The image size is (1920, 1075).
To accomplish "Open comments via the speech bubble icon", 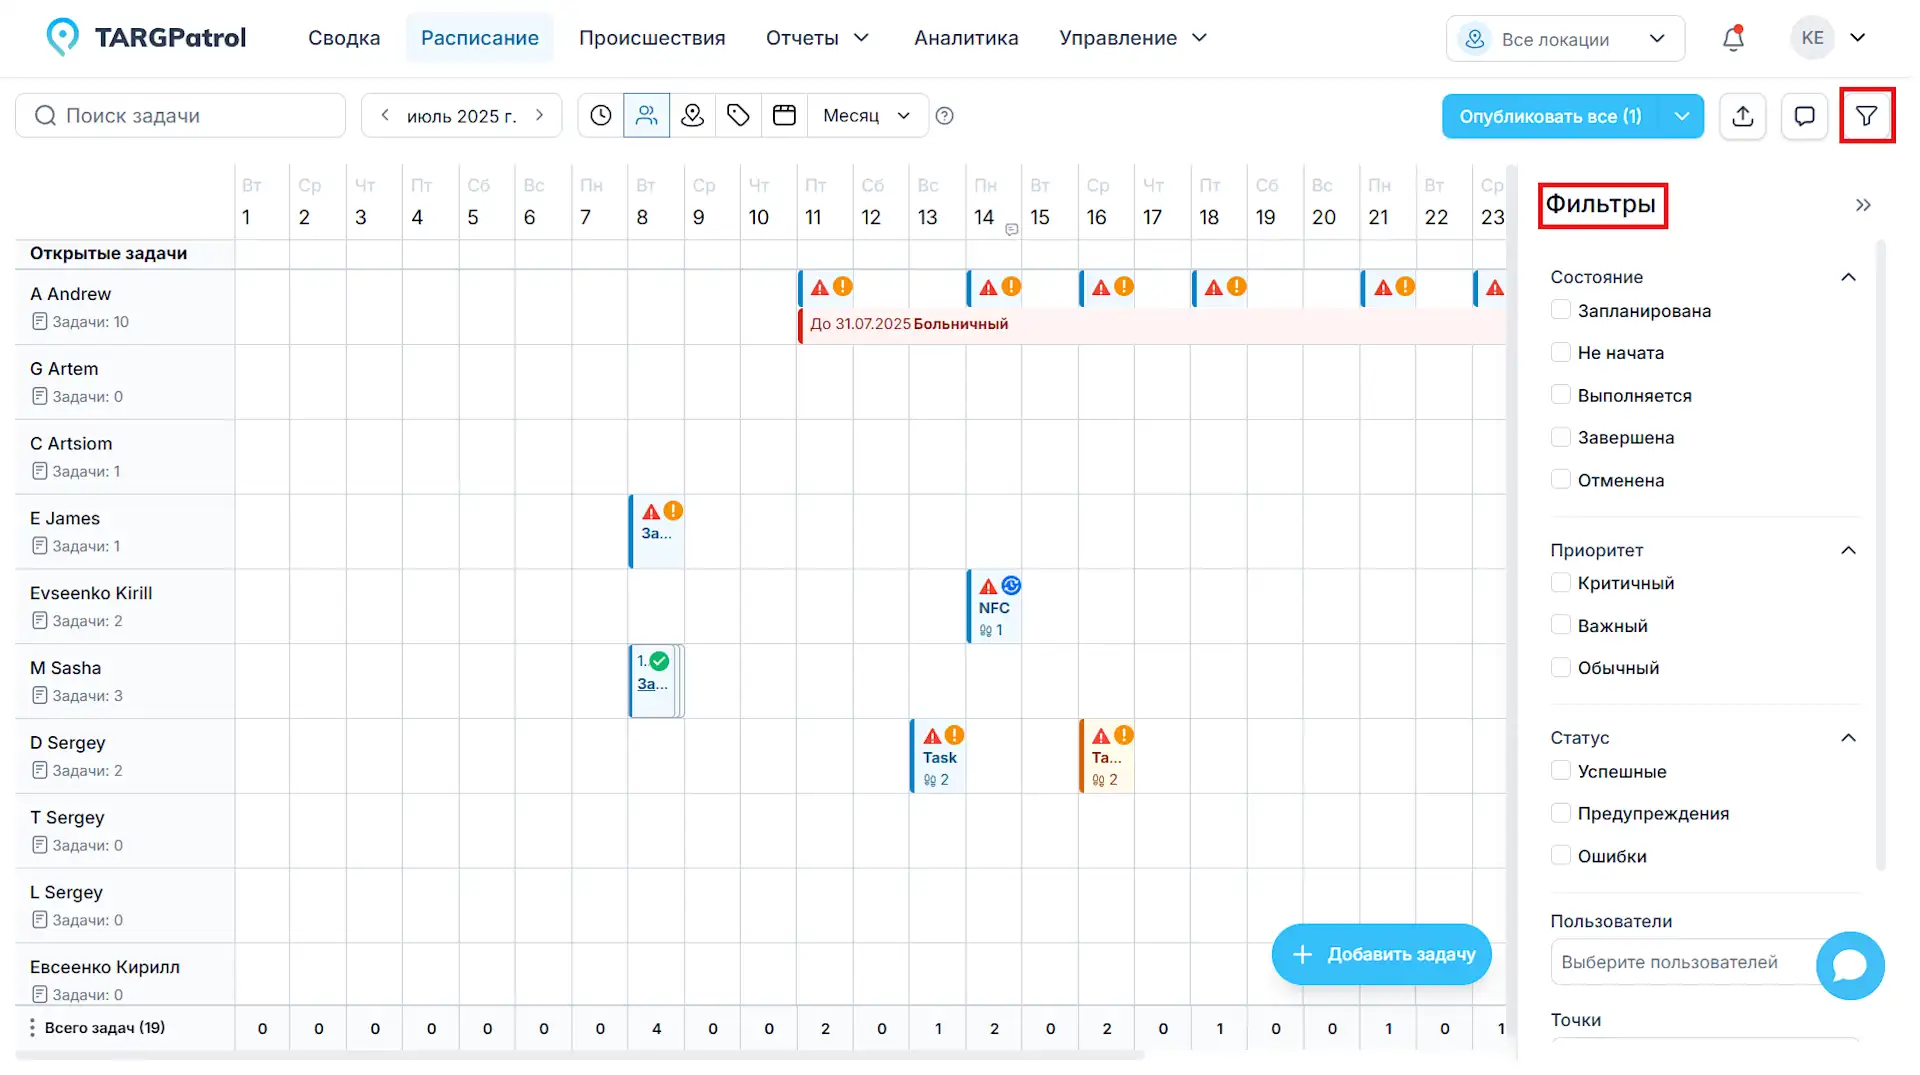I will coord(1805,116).
